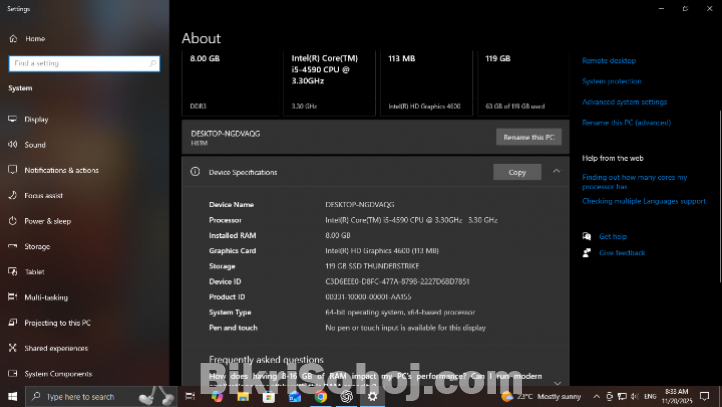Open the Windows Start menu
Screen dimensions: 722x407
coord(13,397)
